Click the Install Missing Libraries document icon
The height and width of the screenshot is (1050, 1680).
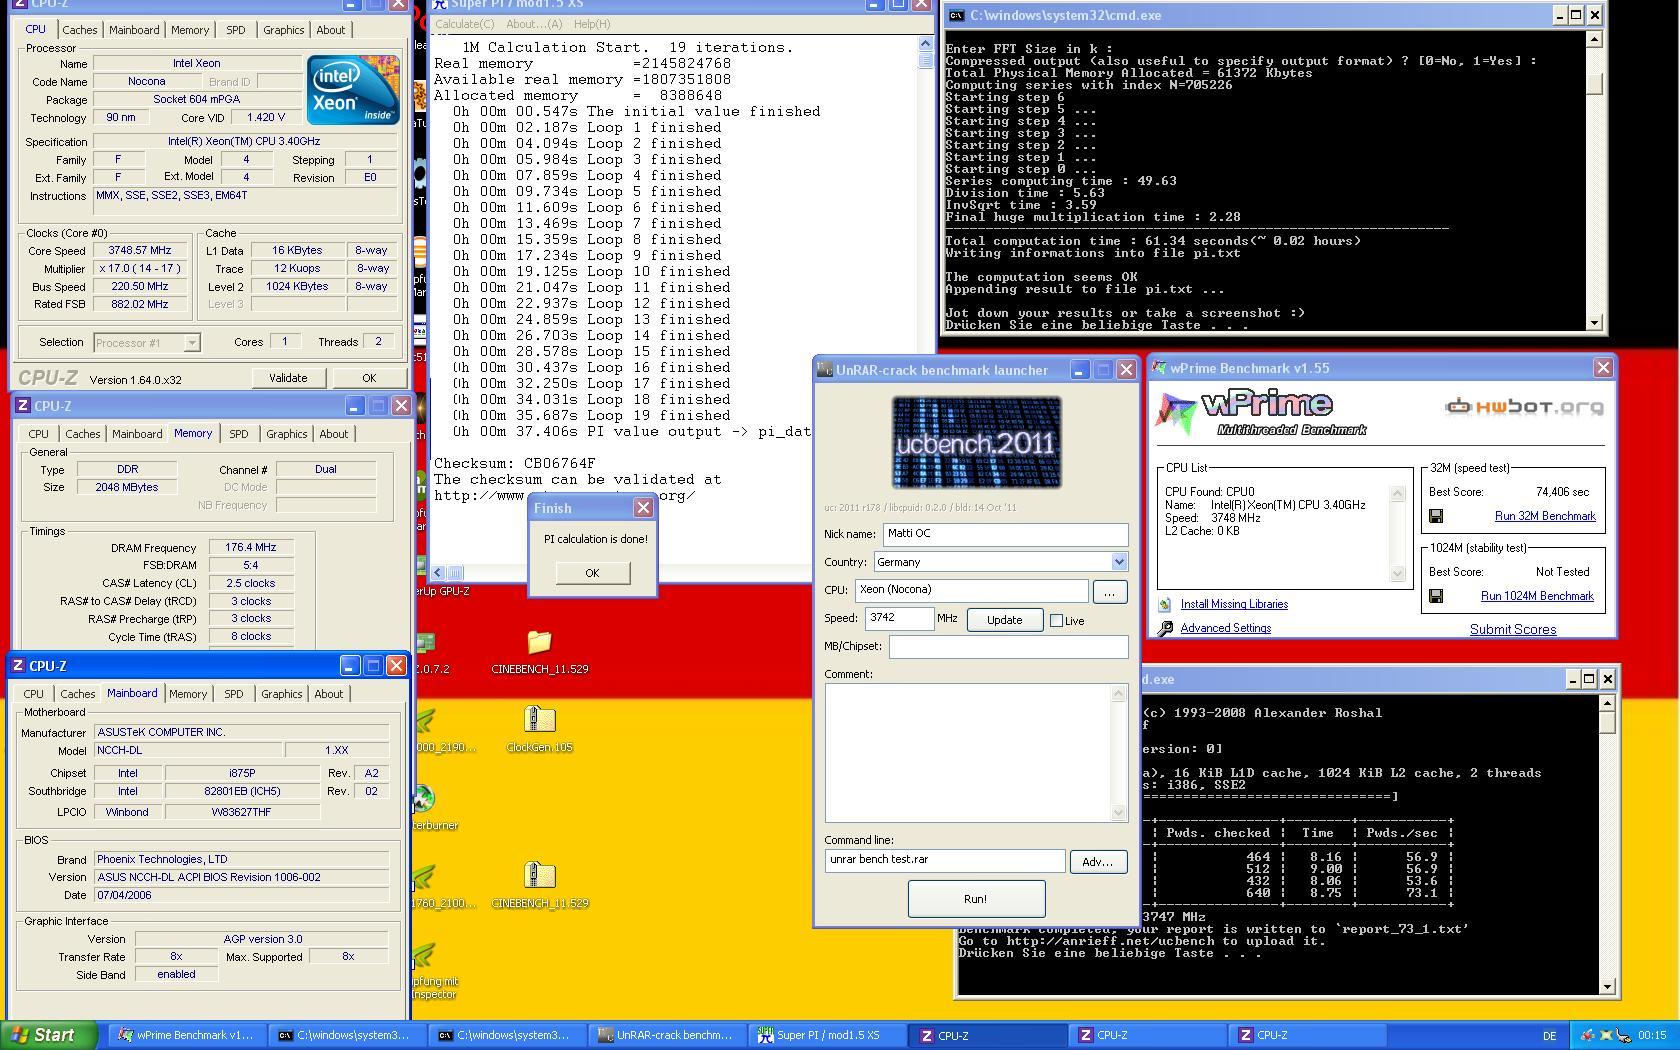pyautogui.click(x=1164, y=604)
